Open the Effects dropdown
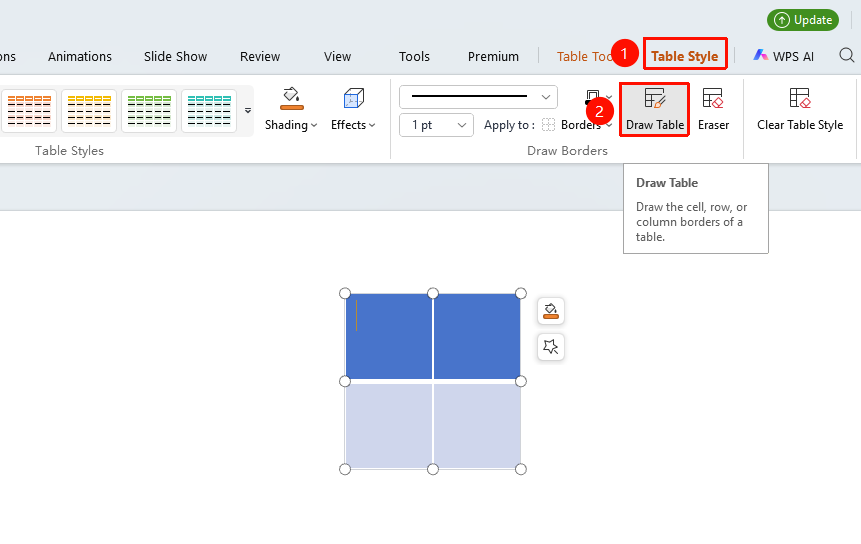Screen dimensions: 861x544 pos(353,125)
